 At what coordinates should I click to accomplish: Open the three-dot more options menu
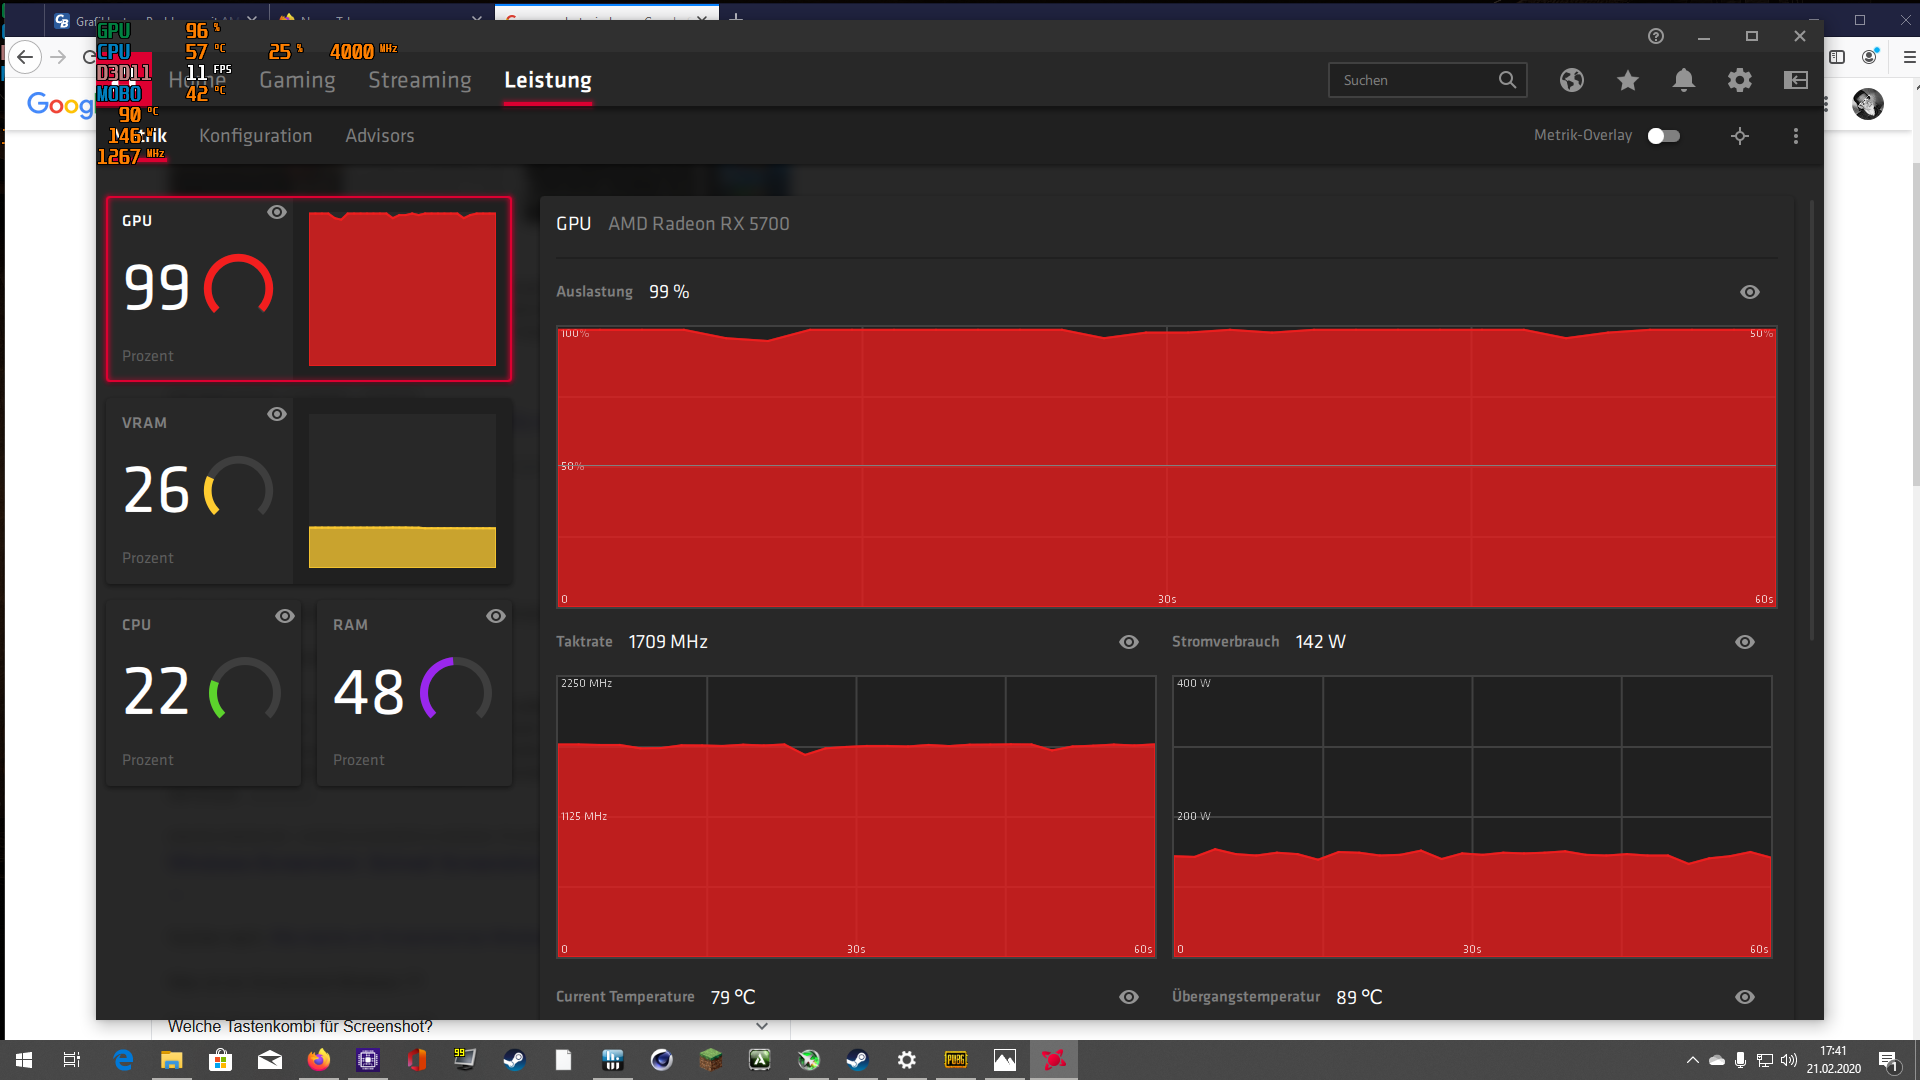[1795, 136]
